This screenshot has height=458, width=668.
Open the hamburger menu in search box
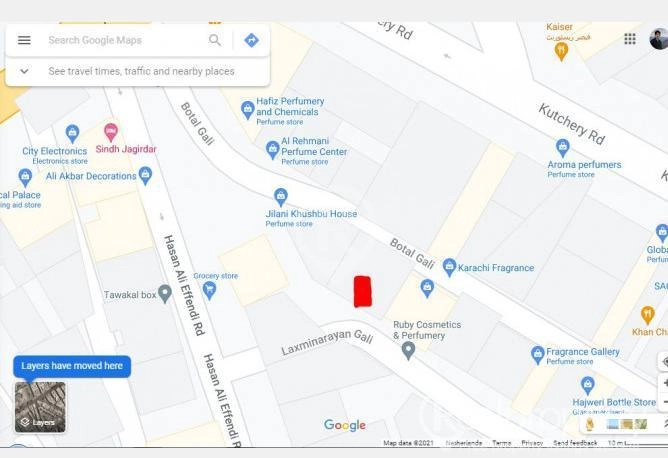click(x=24, y=40)
